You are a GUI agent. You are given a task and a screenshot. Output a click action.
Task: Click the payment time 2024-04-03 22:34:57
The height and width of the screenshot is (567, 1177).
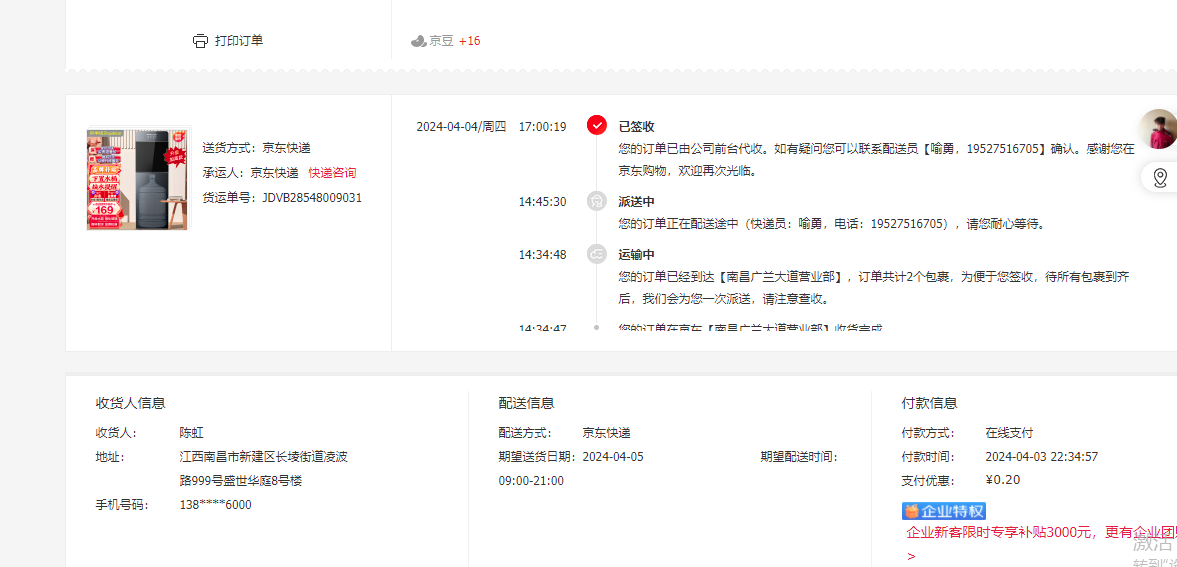click(x=1041, y=457)
